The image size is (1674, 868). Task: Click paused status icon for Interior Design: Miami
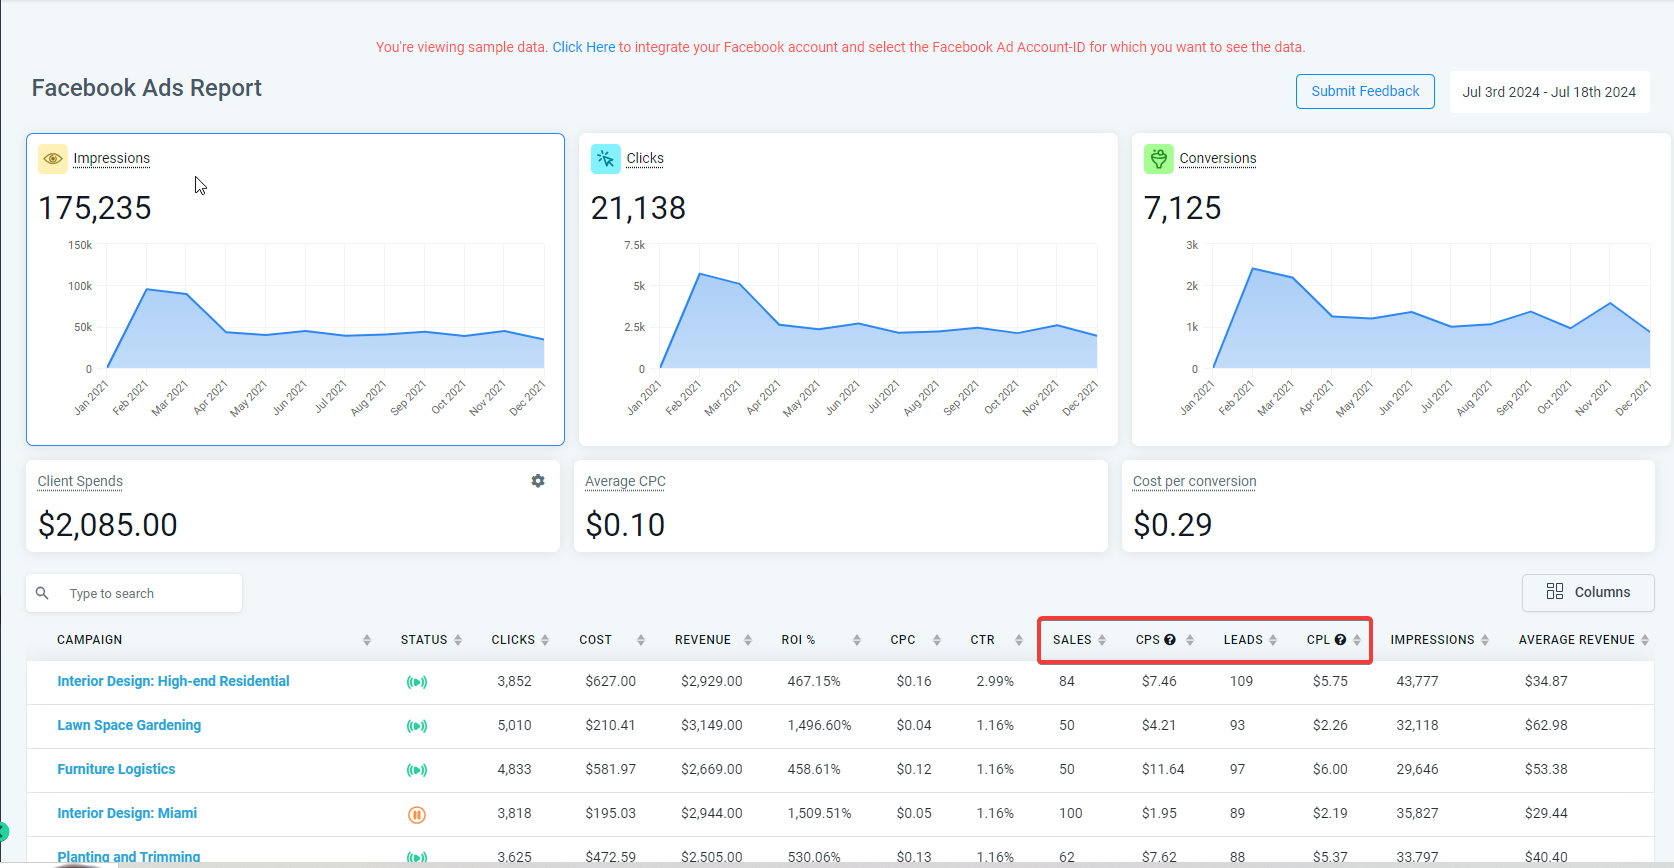click(417, 814)
